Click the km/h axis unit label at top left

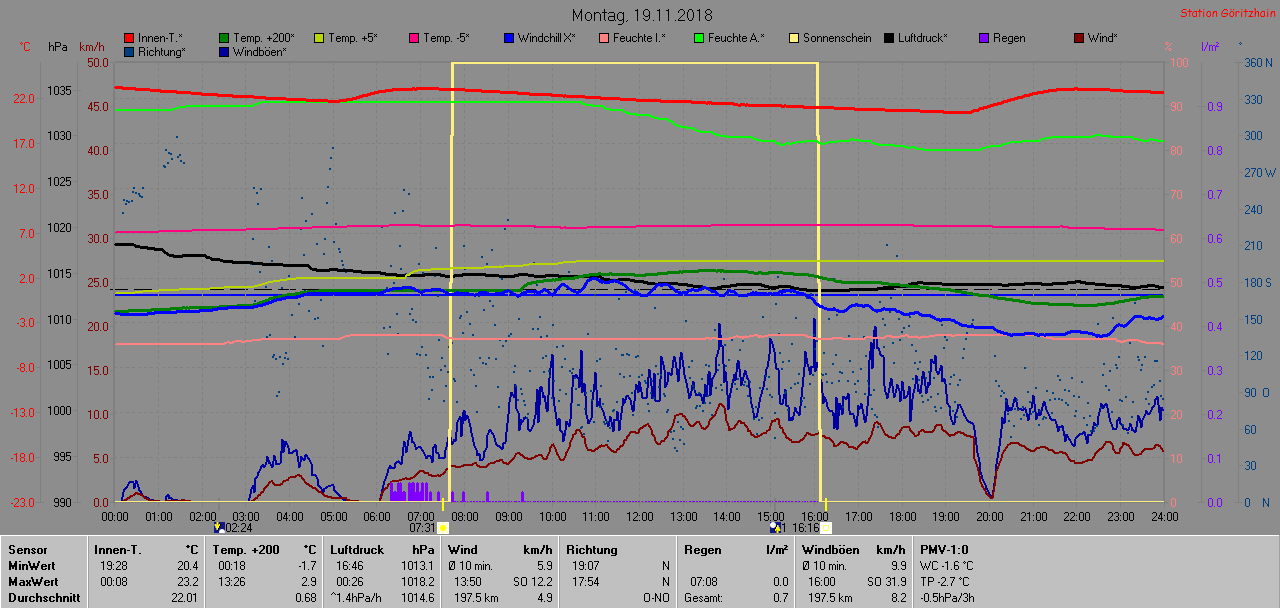click(91, 47)
